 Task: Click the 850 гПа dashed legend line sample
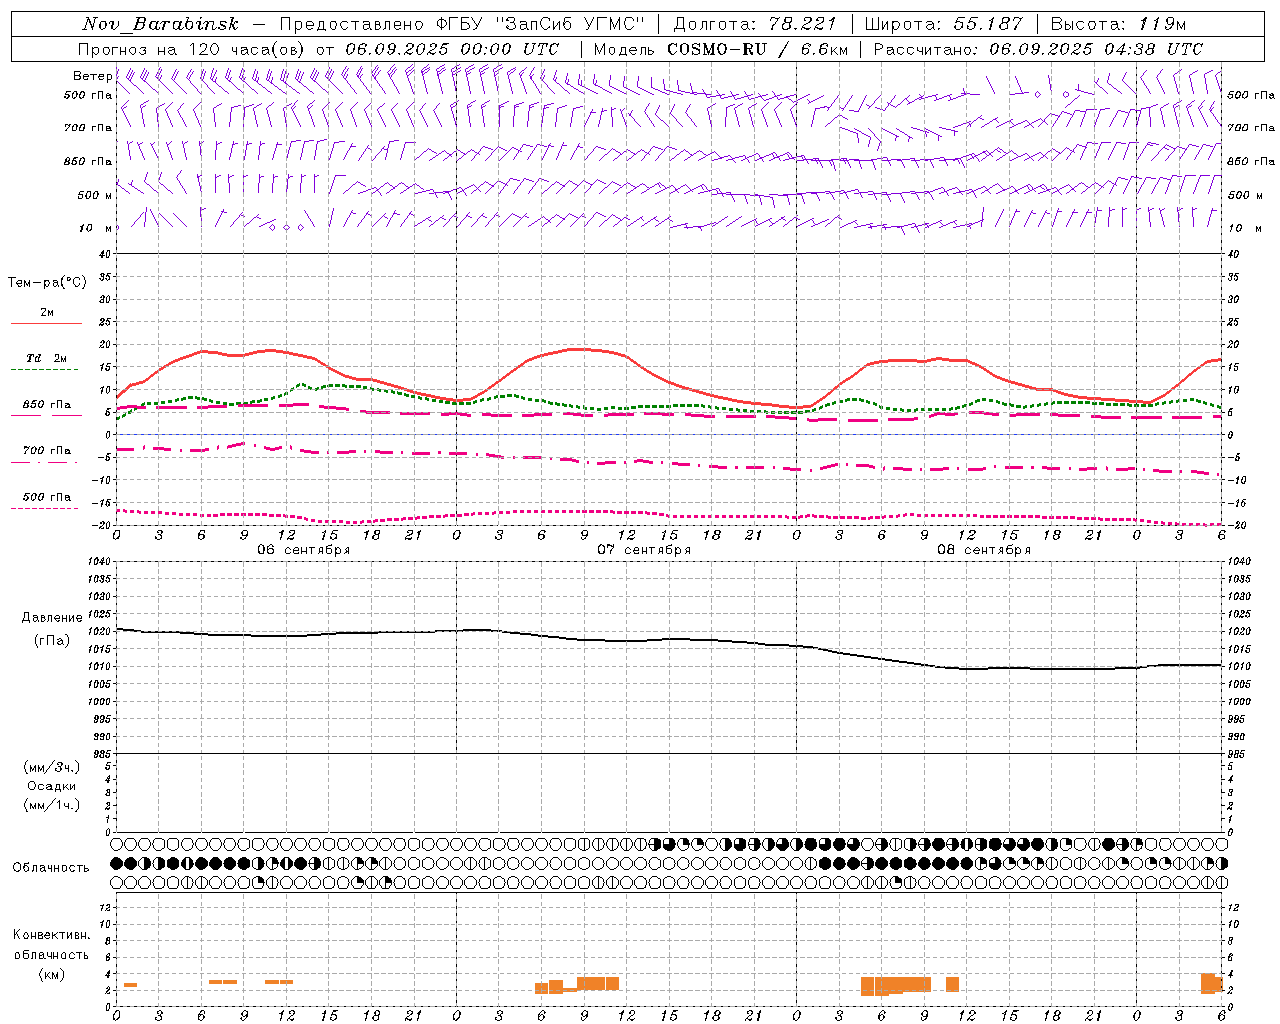pos(44,416)
